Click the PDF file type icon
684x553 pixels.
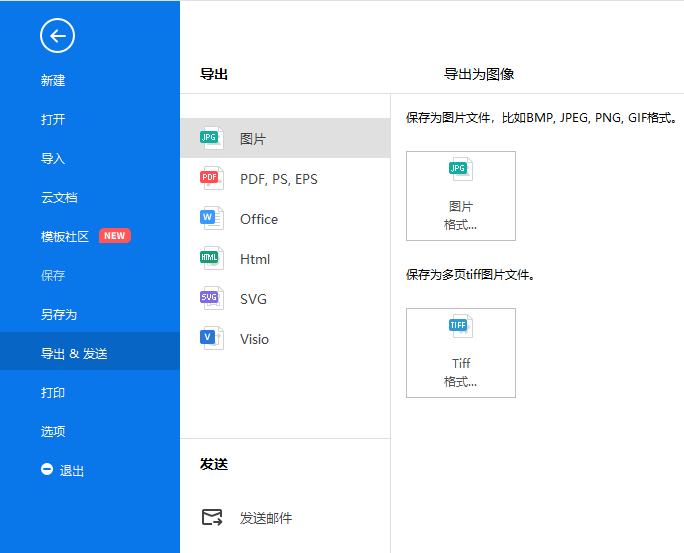click(x=210, y=178)
